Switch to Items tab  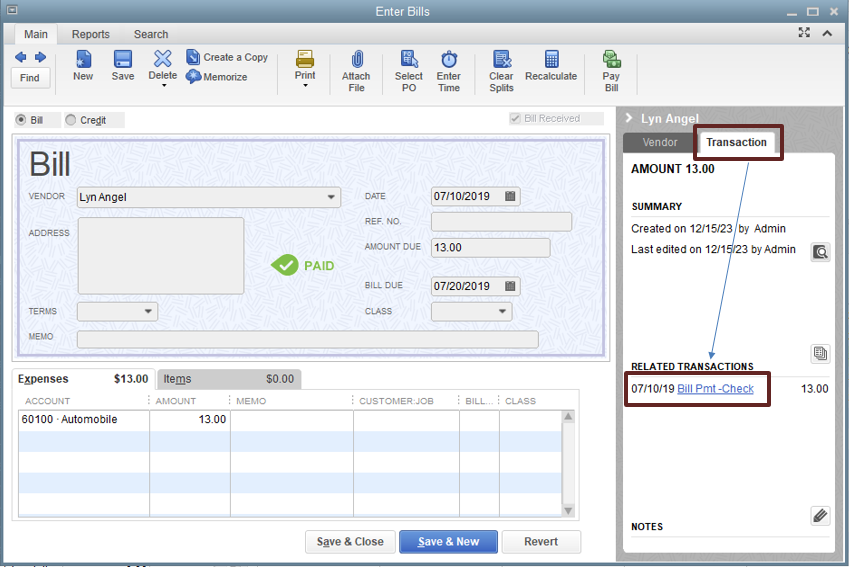click(x=228, y=379)
